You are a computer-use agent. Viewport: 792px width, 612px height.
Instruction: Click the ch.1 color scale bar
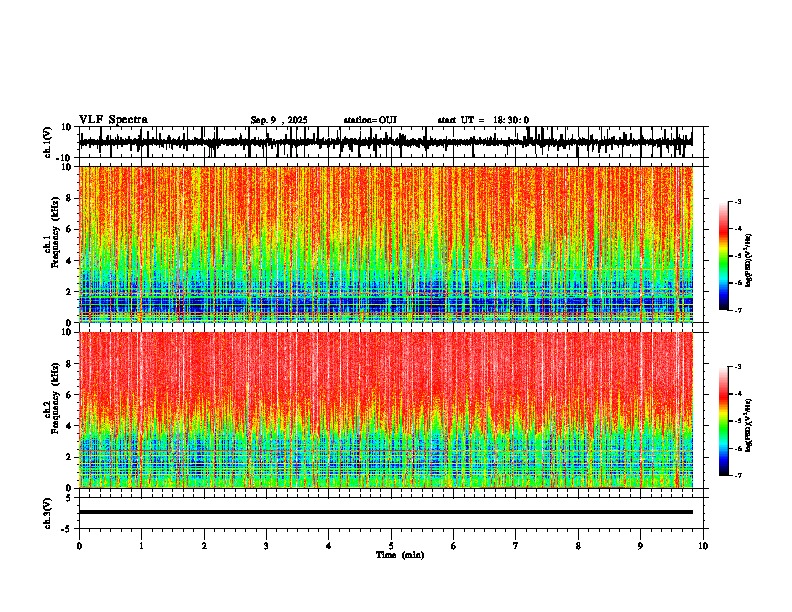(724, 256)
